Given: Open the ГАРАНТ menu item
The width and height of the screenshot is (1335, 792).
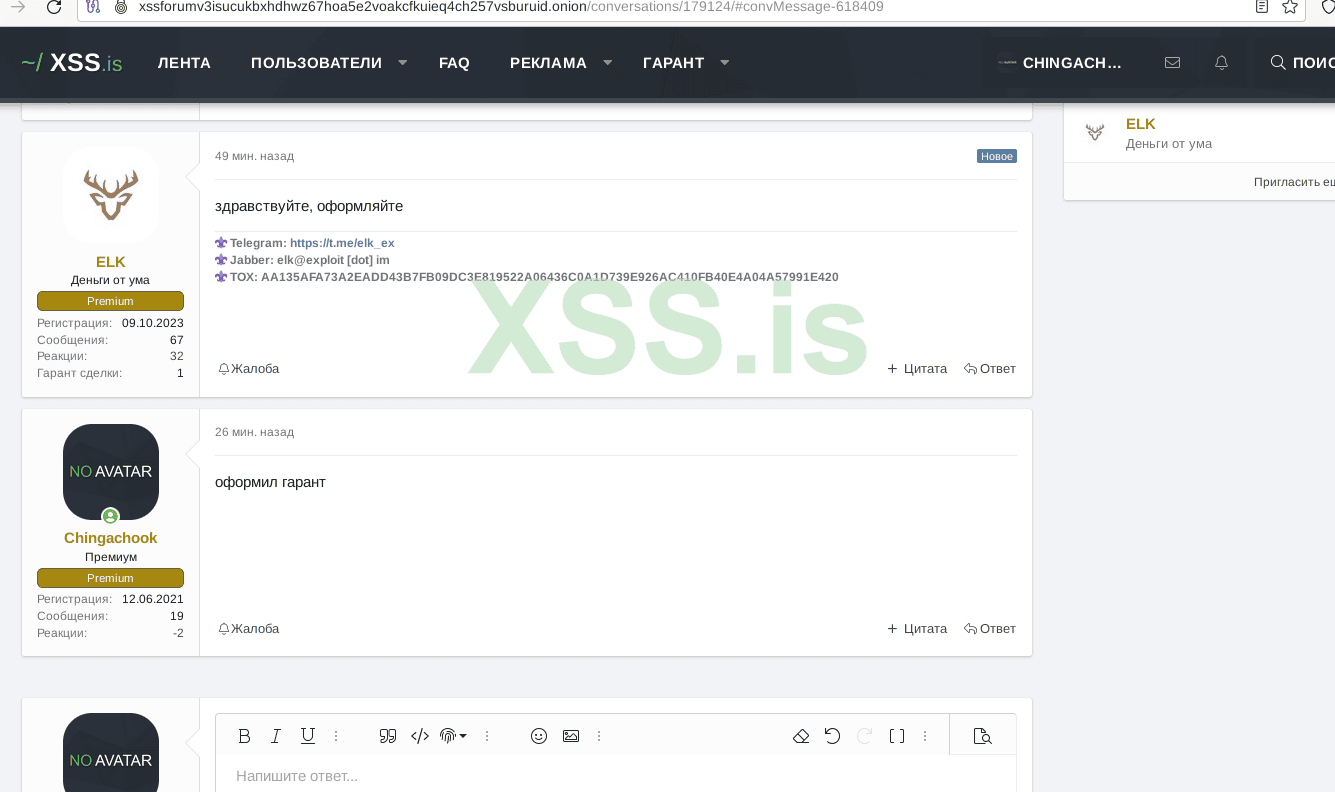Looking at the screenshot, I should click(673, 62).
